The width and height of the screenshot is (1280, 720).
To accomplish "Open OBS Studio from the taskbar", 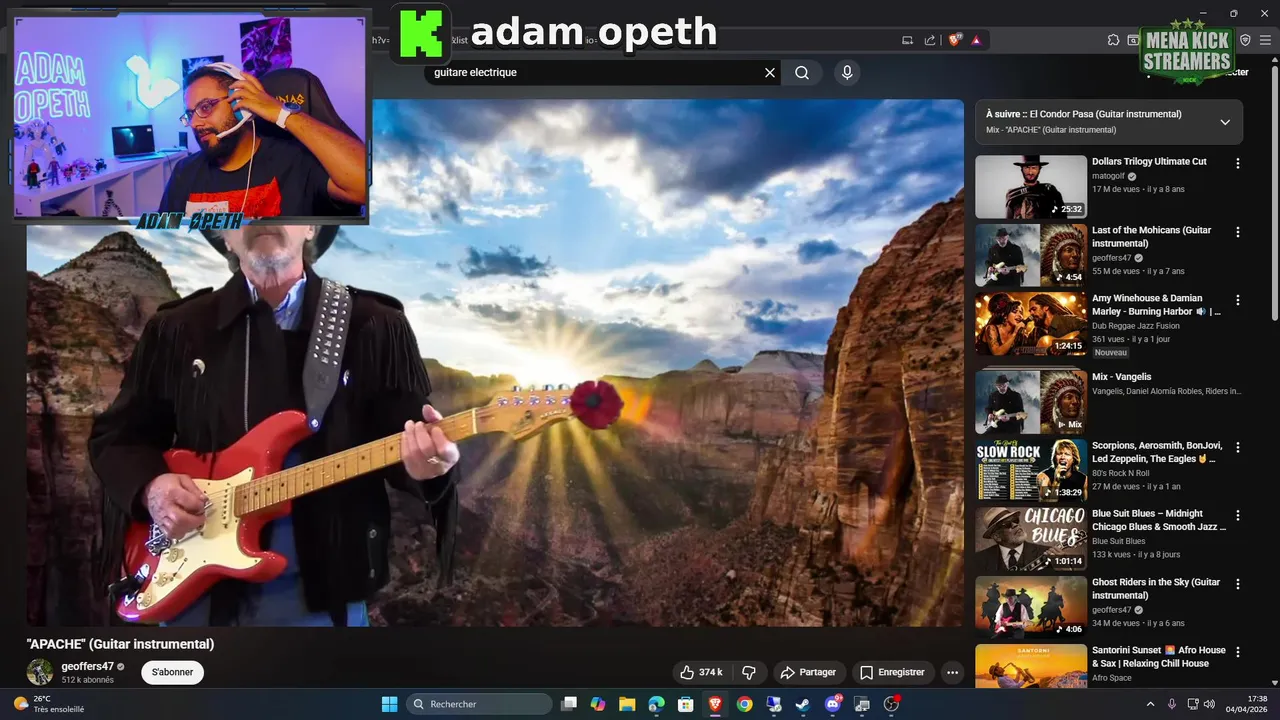I will click(x=891, y=704).
